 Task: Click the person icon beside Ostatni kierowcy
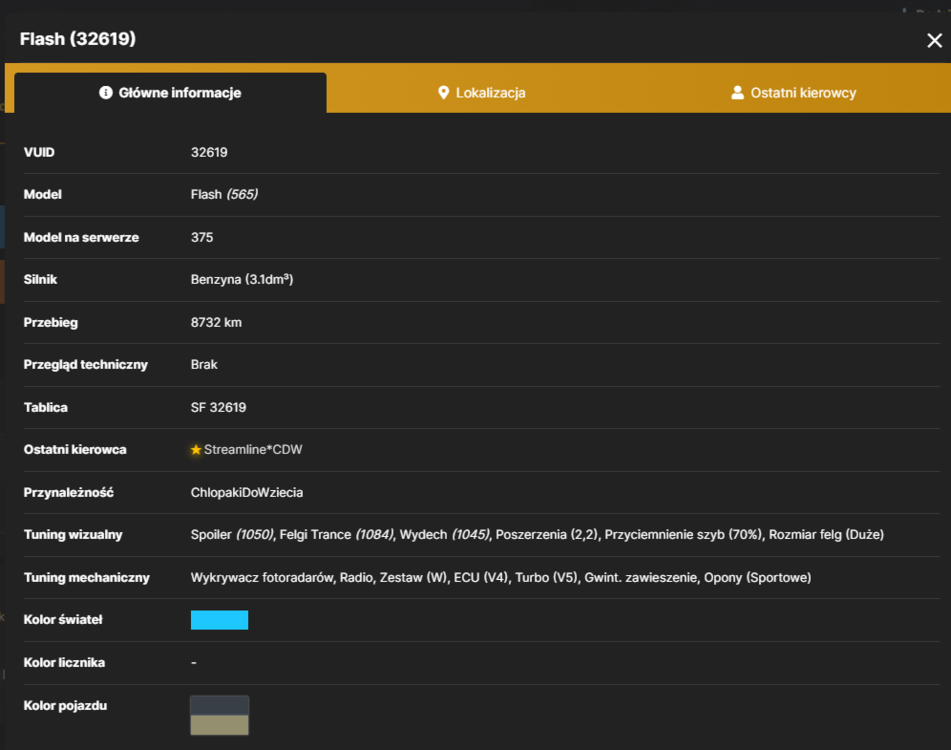[738, 93]
